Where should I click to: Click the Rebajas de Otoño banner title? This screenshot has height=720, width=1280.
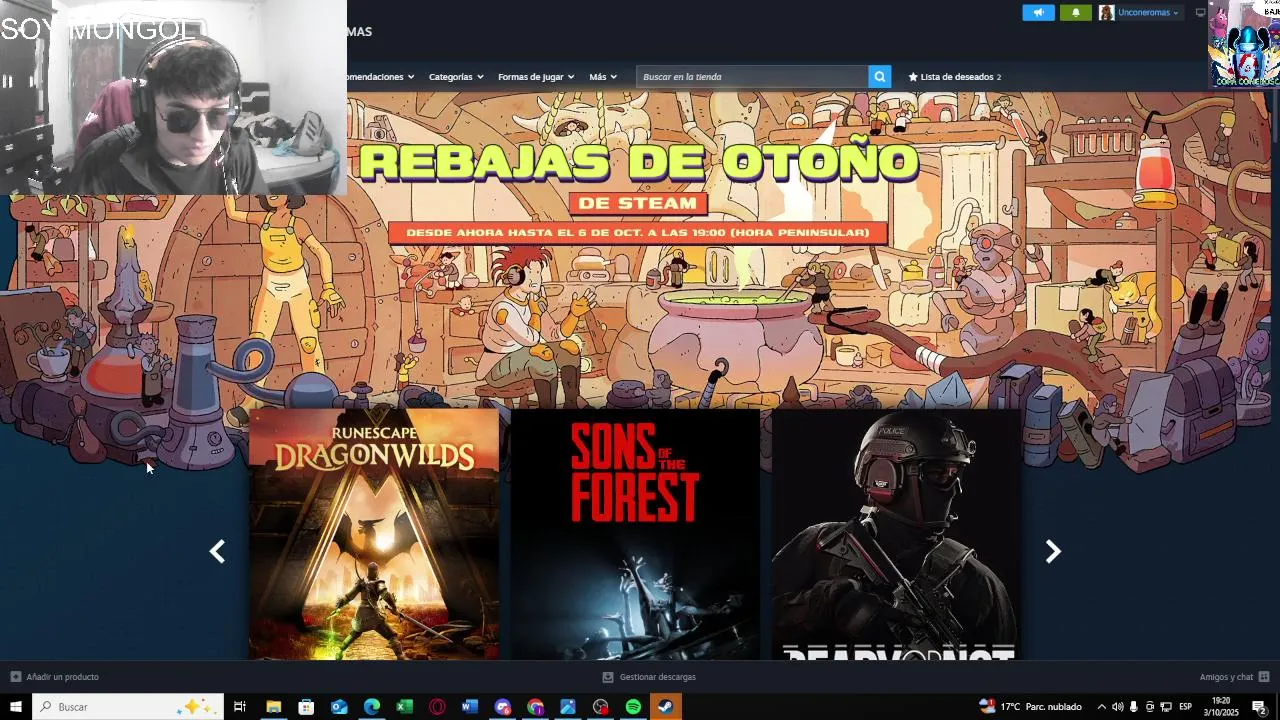[x=638, y=162]
